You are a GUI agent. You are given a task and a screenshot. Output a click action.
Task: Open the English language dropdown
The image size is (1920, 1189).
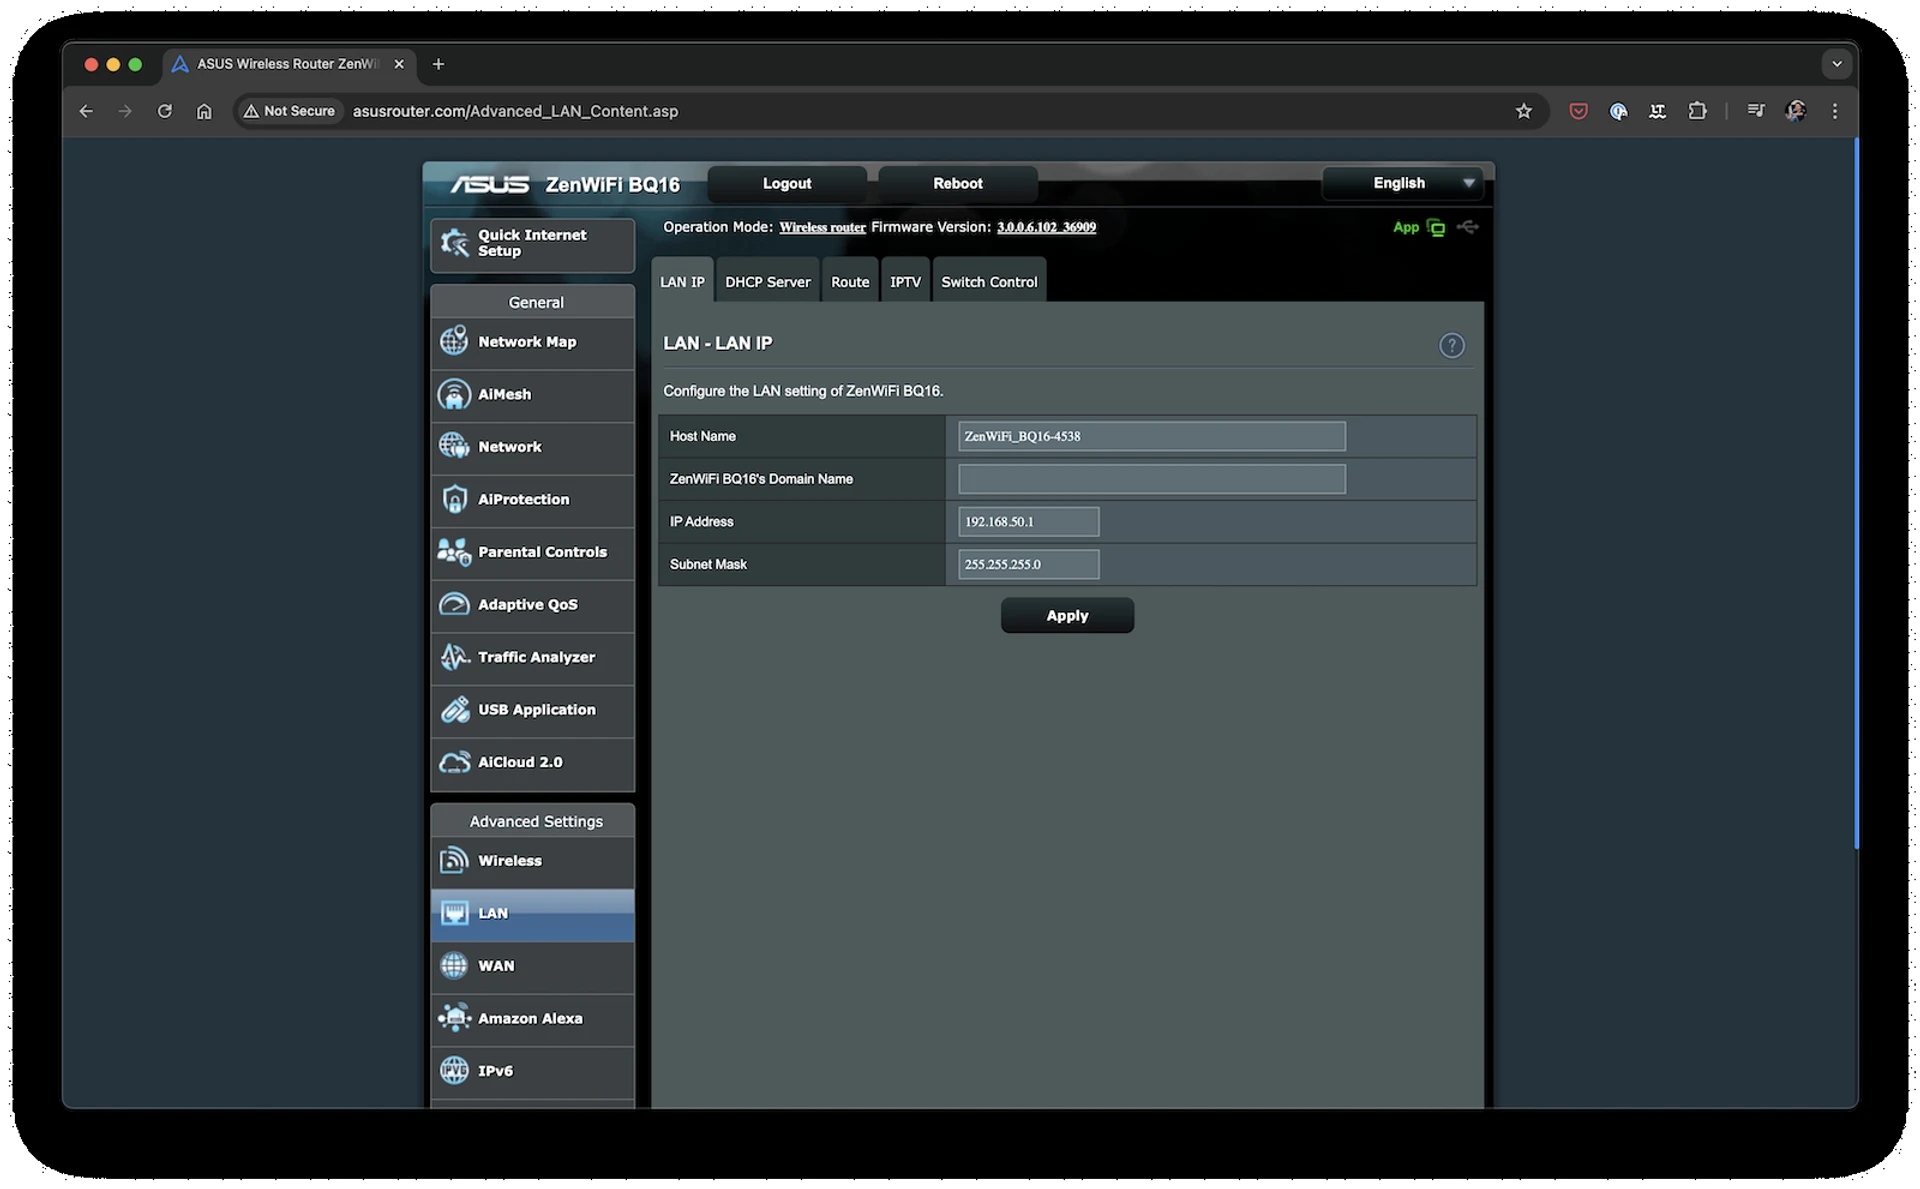(1402, 183)
